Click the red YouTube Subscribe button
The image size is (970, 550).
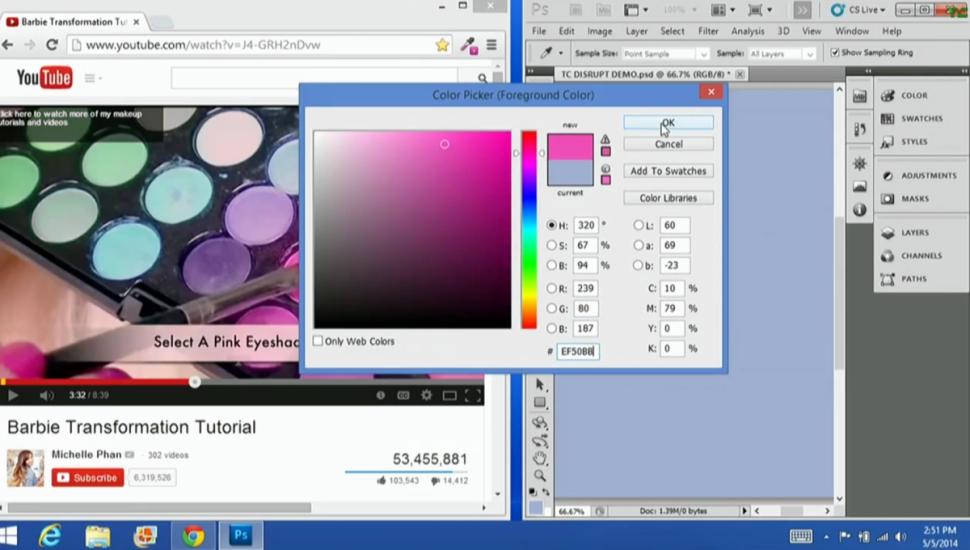coord(88,478)
